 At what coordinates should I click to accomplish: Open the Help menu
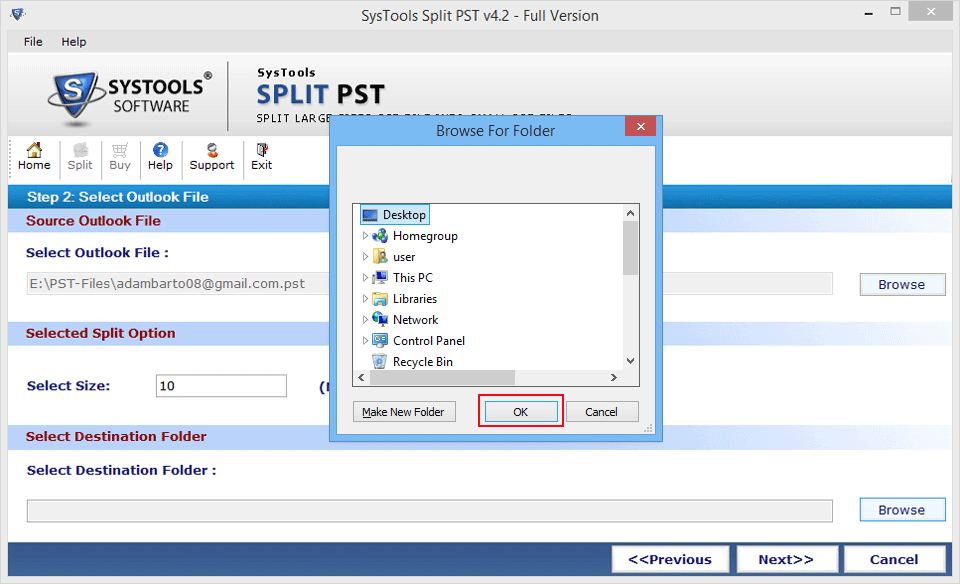pyautogui.click(x=74, y=42)
